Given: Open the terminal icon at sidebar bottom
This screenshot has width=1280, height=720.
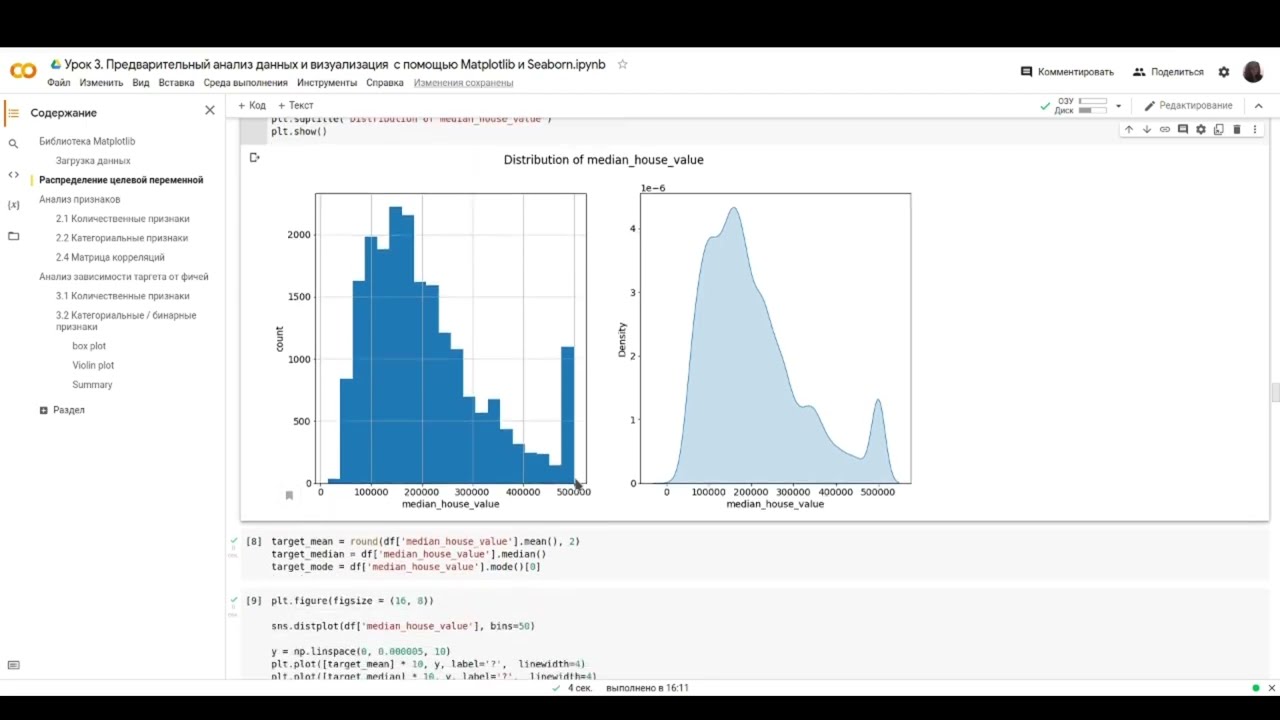Looking at the screenshot, I should click(x=13, y=665).
